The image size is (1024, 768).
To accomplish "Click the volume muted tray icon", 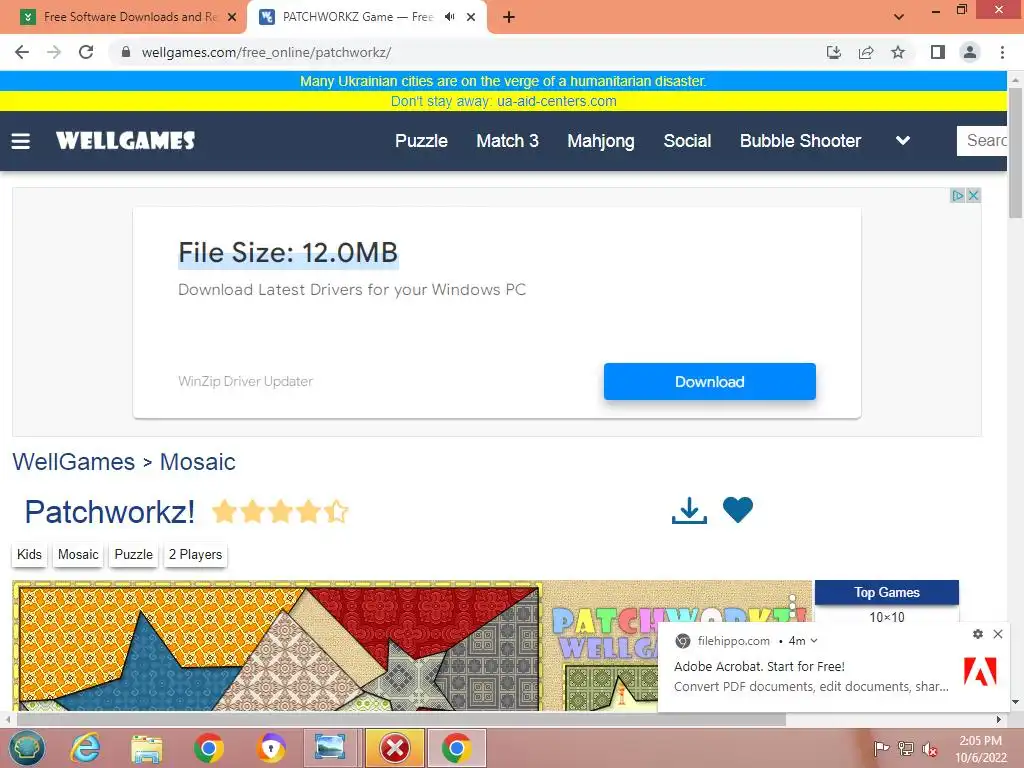I will click(x=929, y=749).
